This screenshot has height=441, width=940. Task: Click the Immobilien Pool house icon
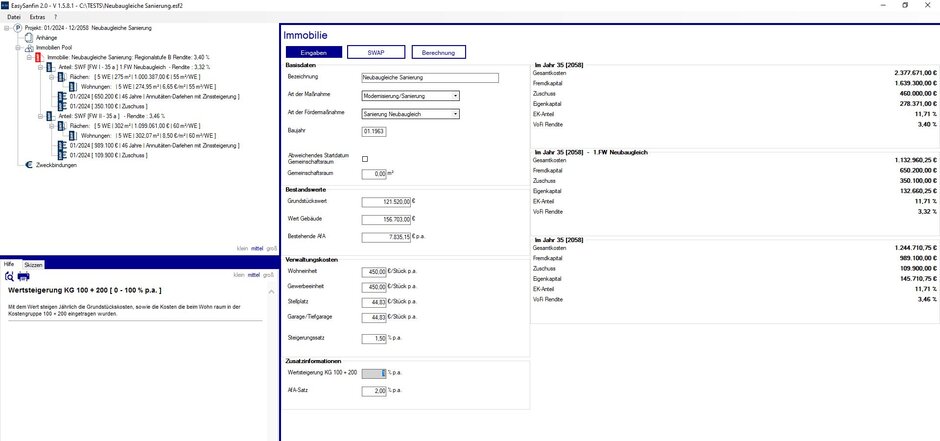point(28,47)
